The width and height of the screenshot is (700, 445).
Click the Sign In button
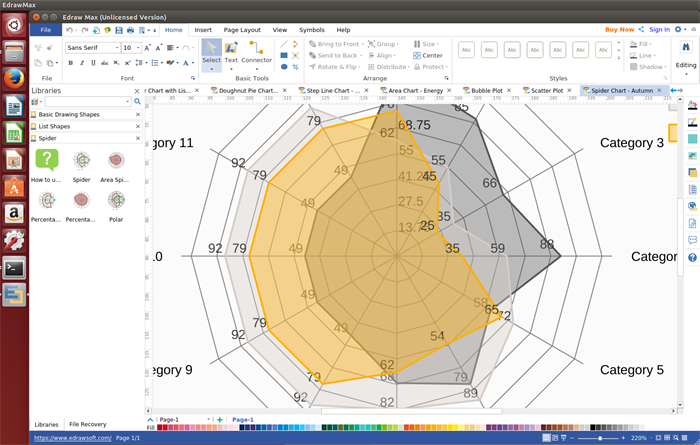coord(659,30)
